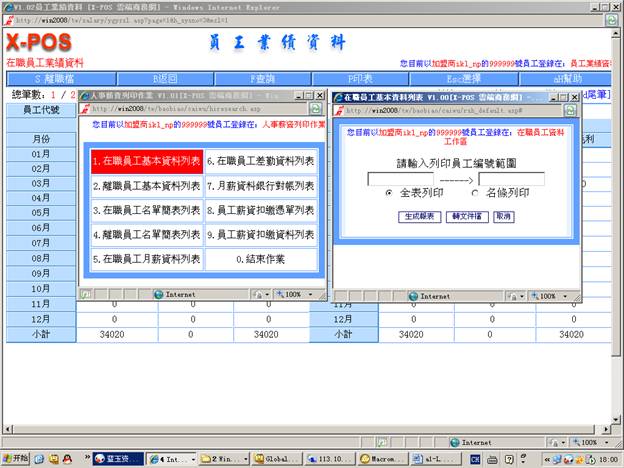
Task: Click the 生成報表 button
Action: [420, 216]
